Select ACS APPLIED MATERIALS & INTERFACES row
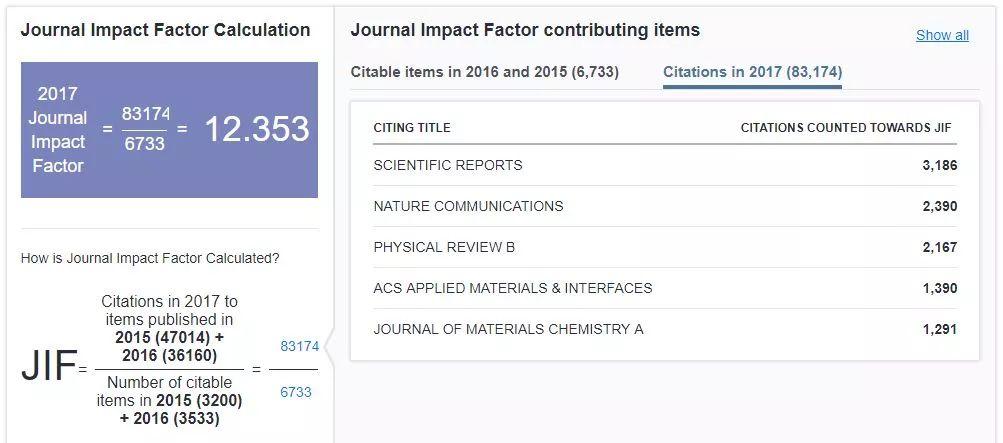Image resolution: width=1003 pixels, height=443 pixels. [512, 288]
